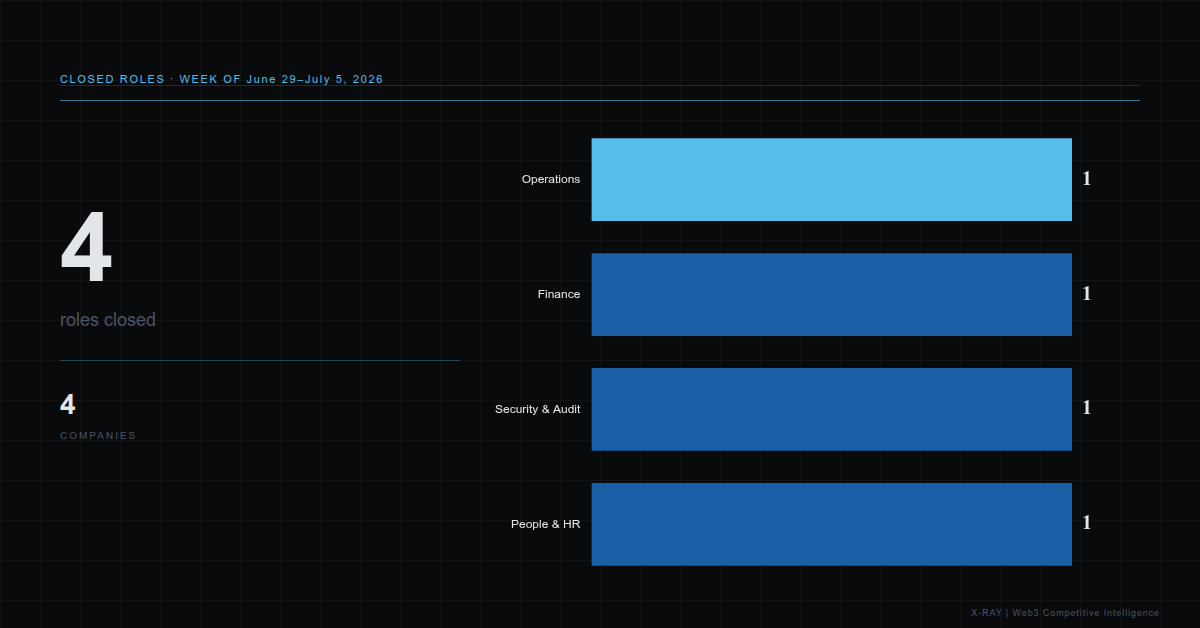
Task: Select the 'Finance' category label
Action: pos(559,294)
